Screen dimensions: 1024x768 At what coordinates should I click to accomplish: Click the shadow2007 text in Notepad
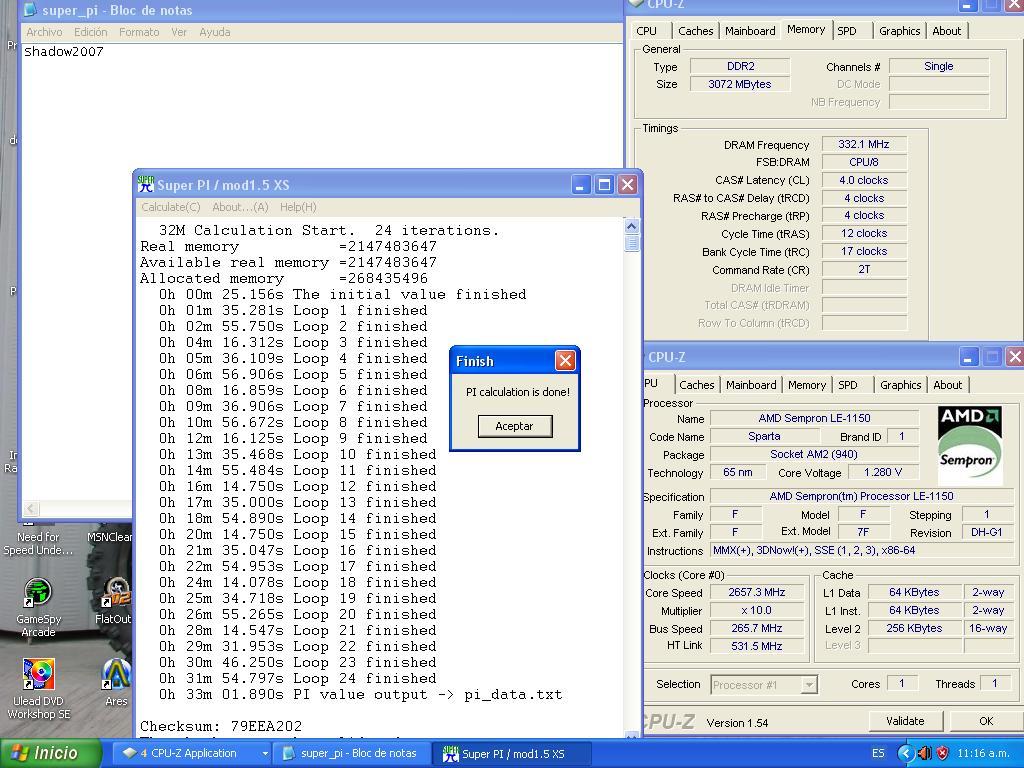[64, 52]
